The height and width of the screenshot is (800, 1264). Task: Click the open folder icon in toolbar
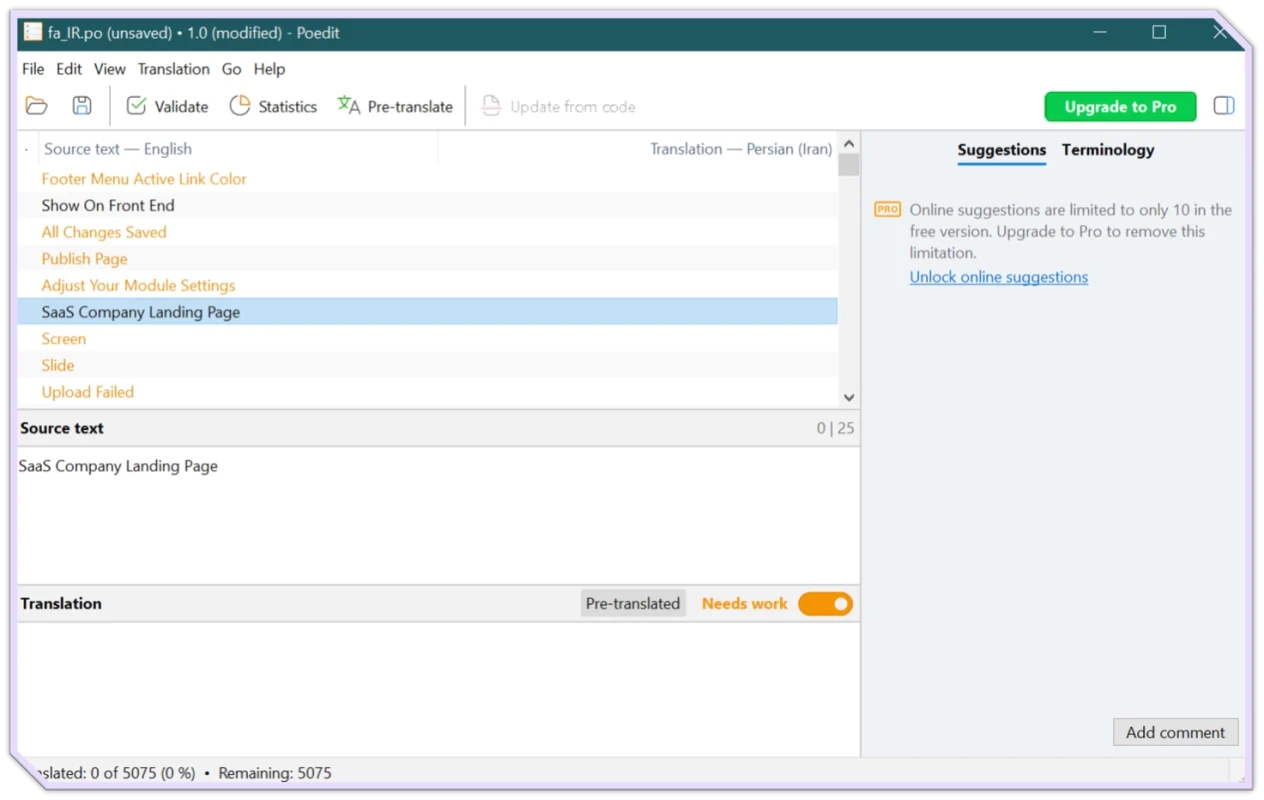point(37,106)
